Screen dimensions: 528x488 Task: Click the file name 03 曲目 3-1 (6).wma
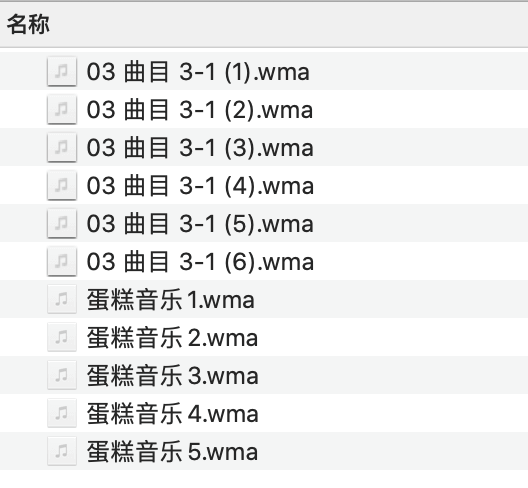point(200,262)
